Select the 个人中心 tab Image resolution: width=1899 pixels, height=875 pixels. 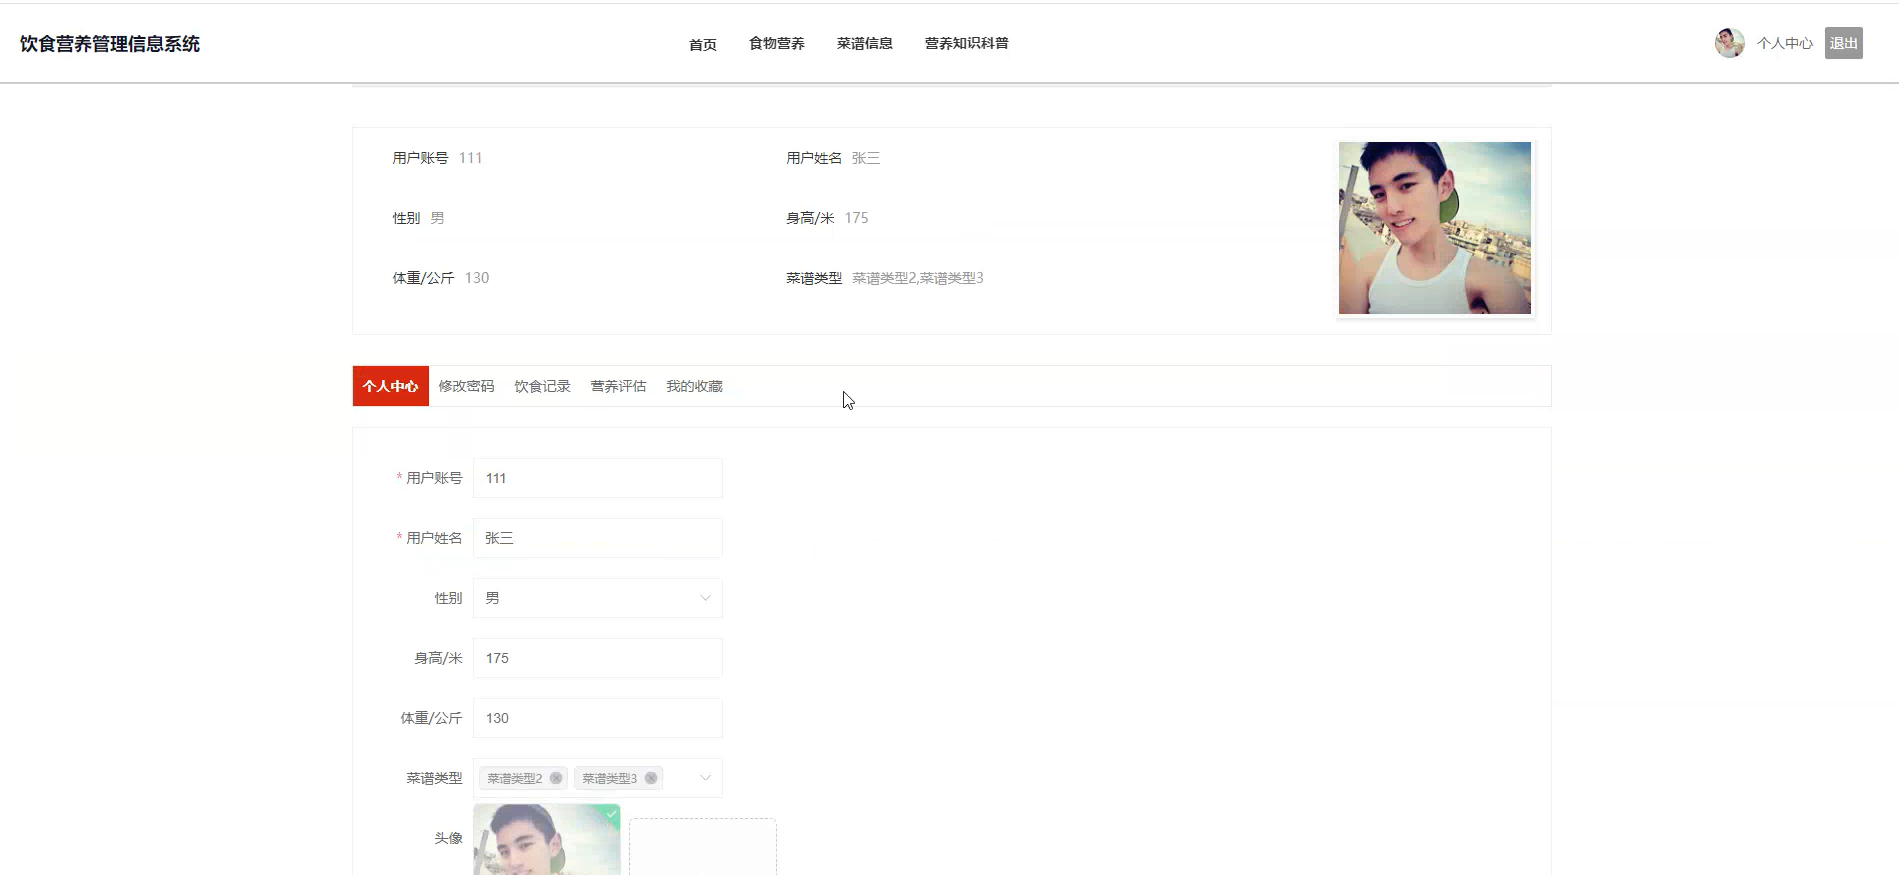tap(391, 386)
